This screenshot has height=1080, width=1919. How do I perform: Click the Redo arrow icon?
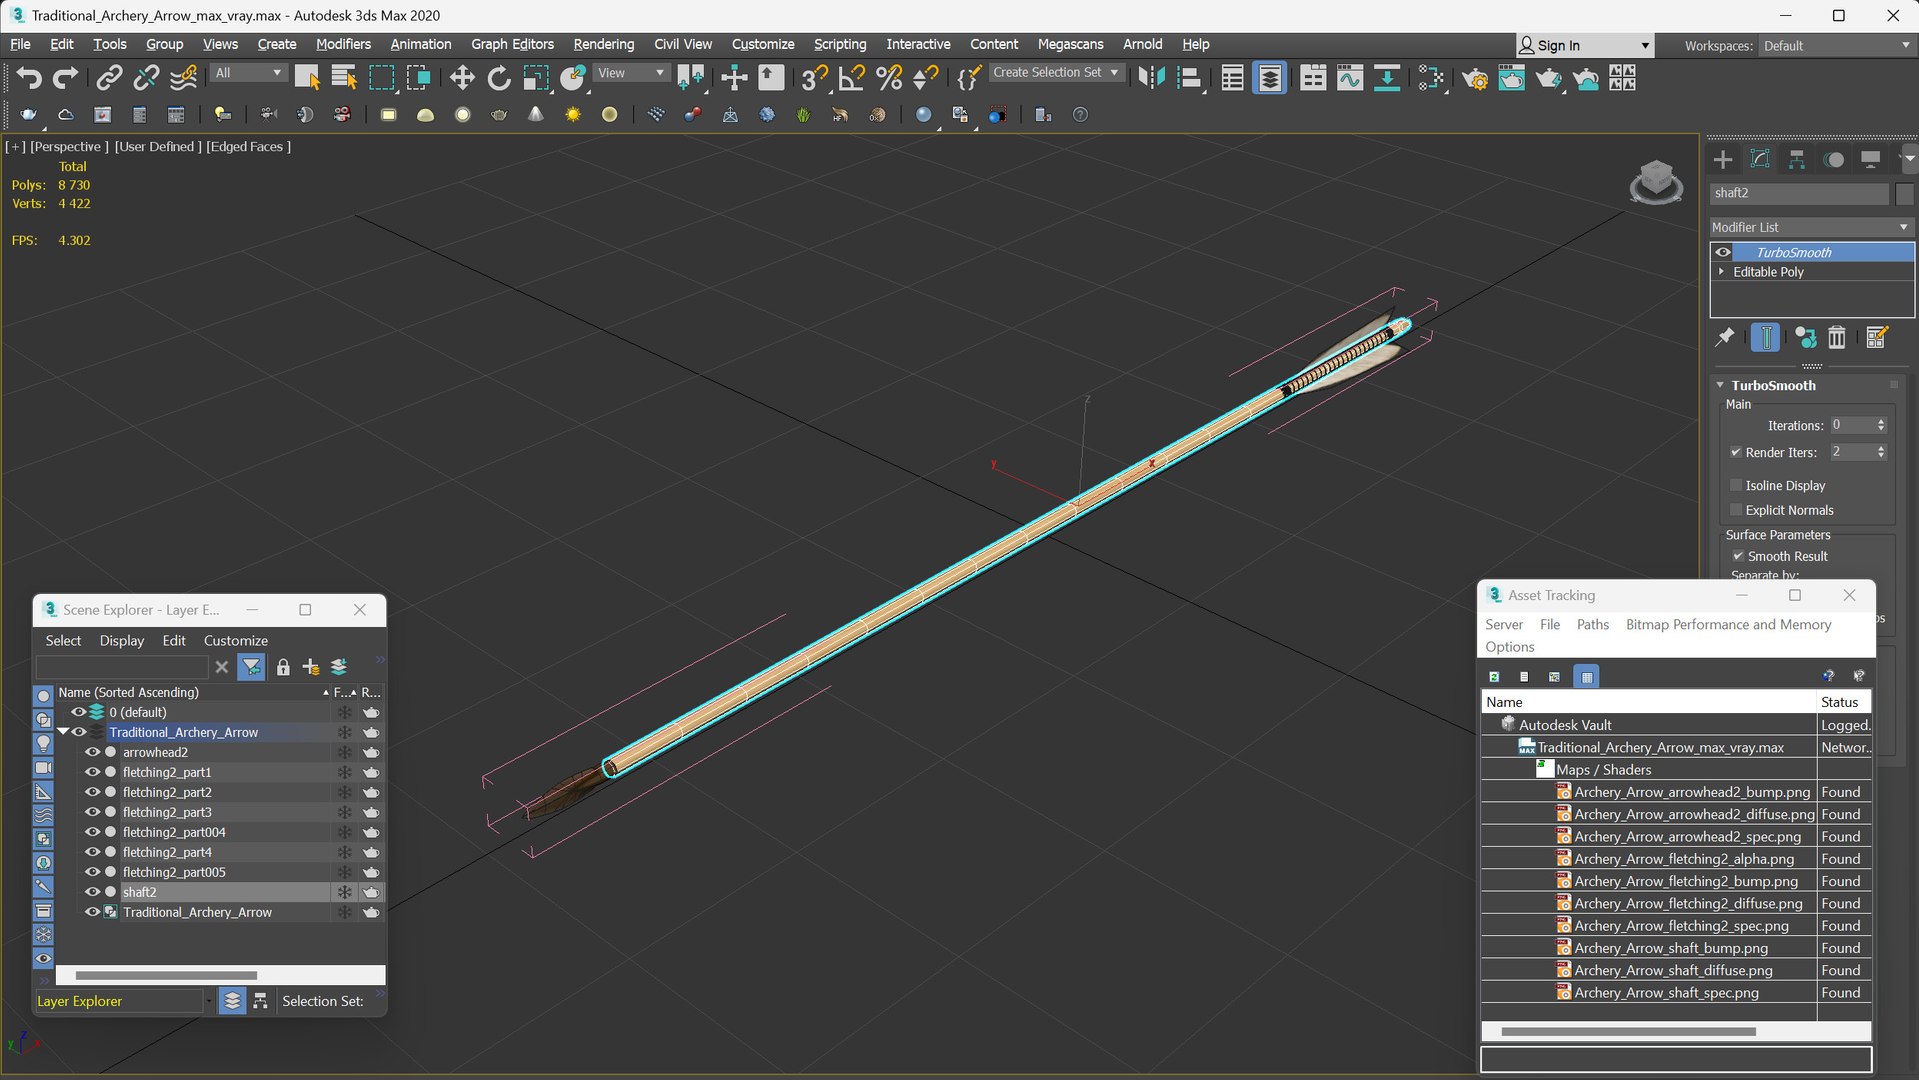point(65,78)
